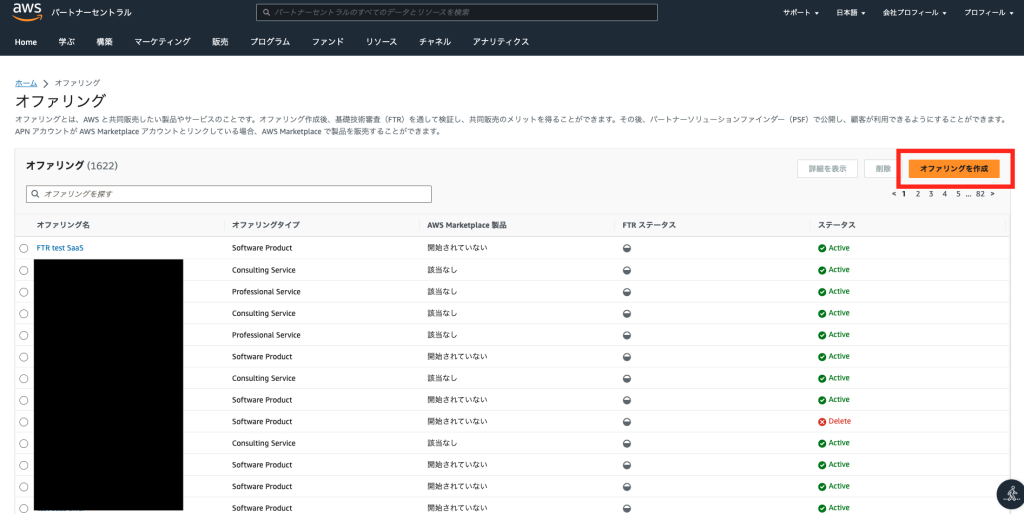Viewport: 1024px width, 514px height.
Task: Open the チャネル menu
Action: pyautogui.click(x=435, y=42)
